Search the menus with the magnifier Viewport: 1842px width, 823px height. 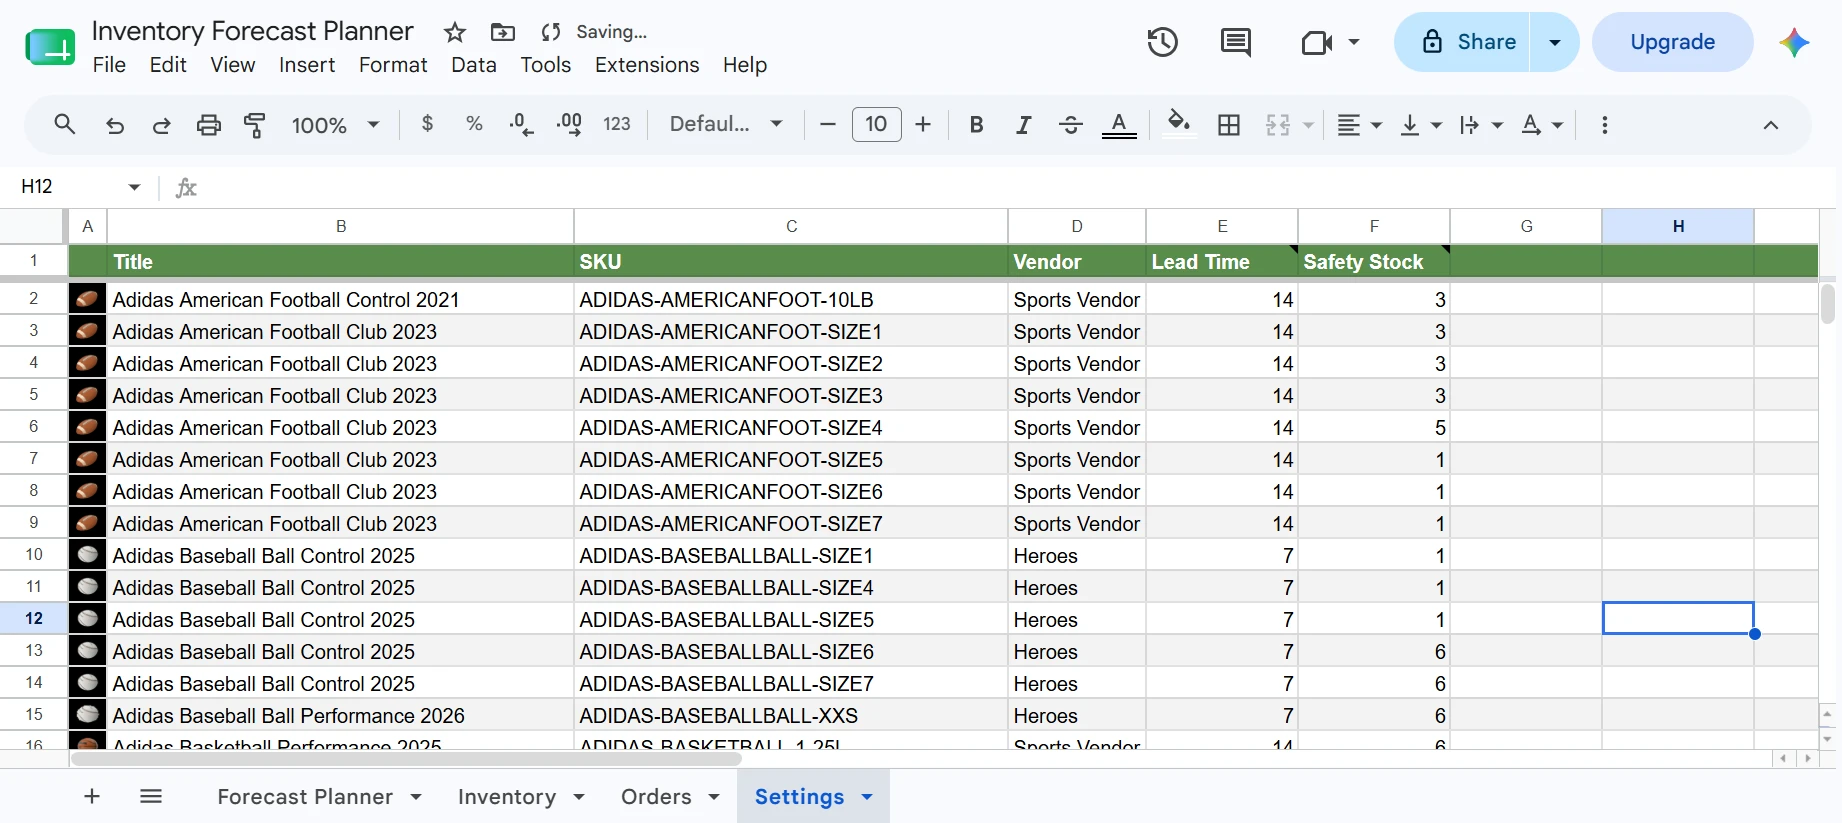point(65,125)
